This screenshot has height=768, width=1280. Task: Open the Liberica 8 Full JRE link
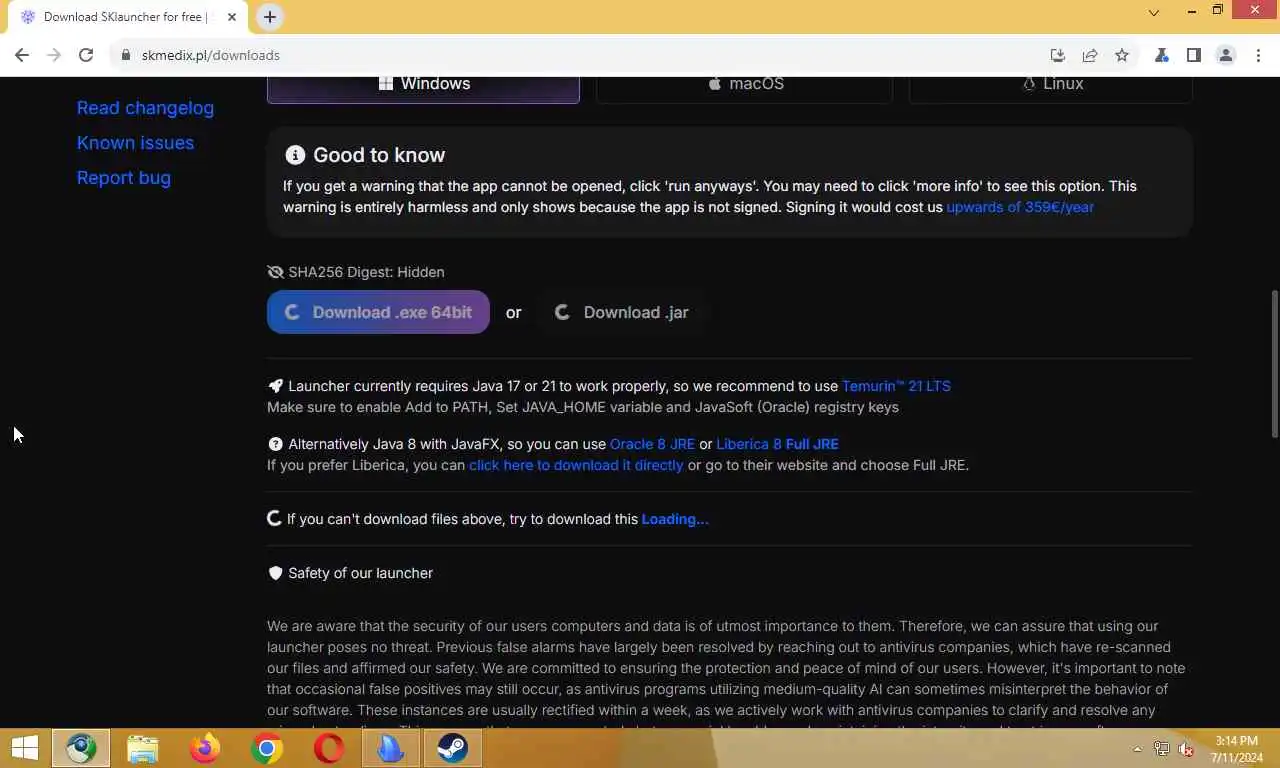(777, 444)
